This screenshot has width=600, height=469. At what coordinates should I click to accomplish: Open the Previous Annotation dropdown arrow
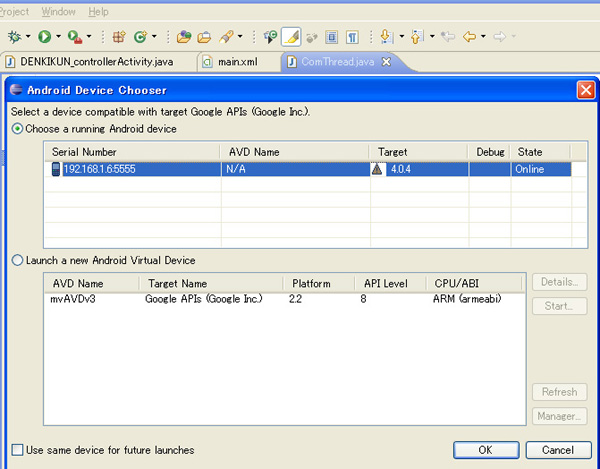[432, 37]
